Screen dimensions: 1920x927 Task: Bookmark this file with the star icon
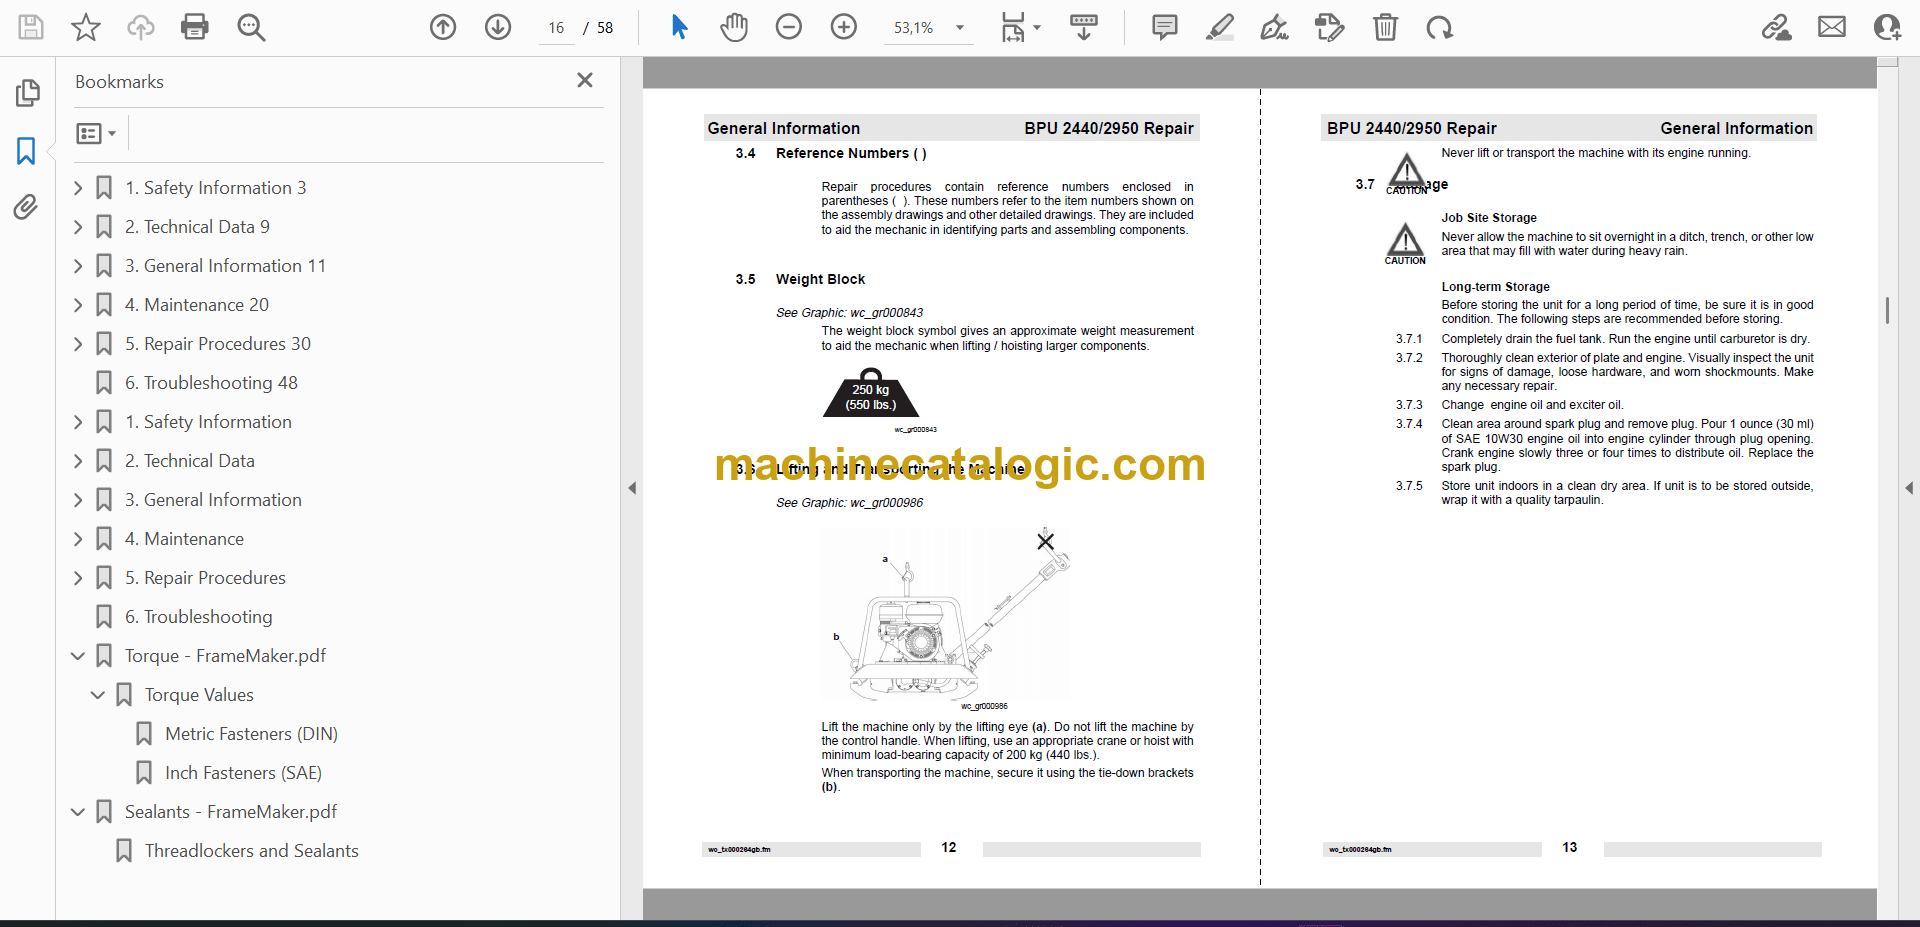86,27
